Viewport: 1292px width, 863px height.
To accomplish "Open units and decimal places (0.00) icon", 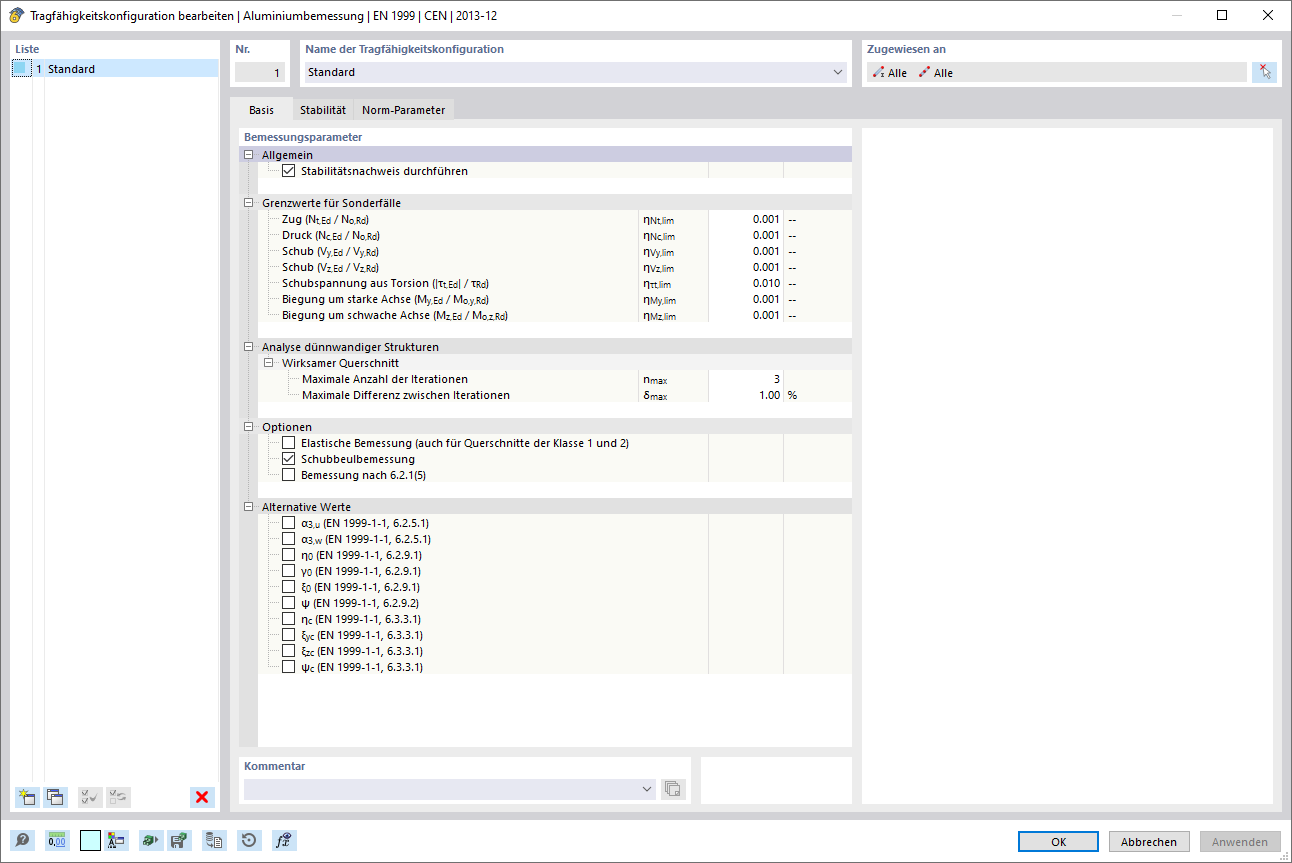I will tap(57, 841).
